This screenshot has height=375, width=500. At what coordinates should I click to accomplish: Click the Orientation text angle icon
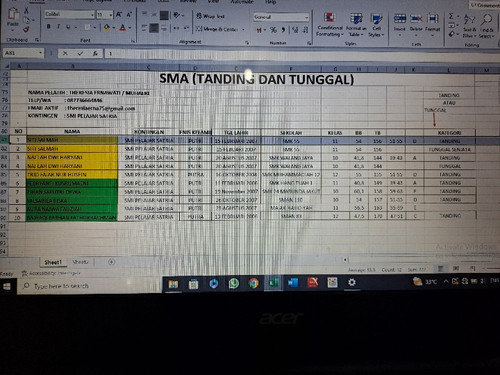(x=177, y=15)
